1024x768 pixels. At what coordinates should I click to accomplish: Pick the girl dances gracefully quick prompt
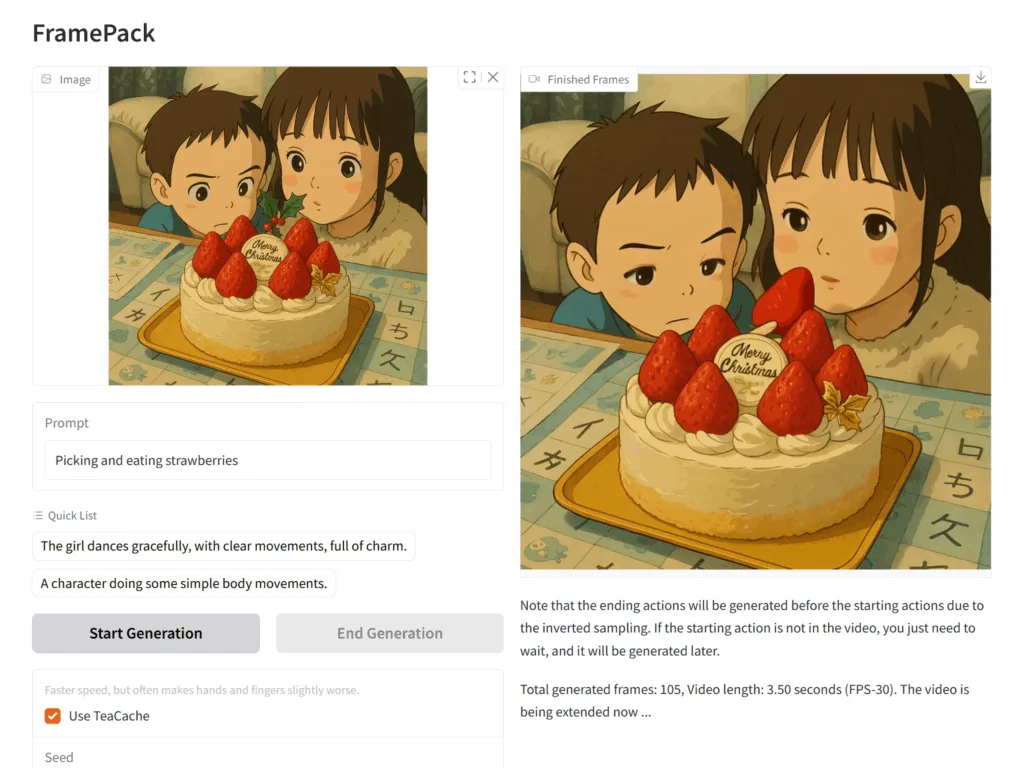click(224, 546)
